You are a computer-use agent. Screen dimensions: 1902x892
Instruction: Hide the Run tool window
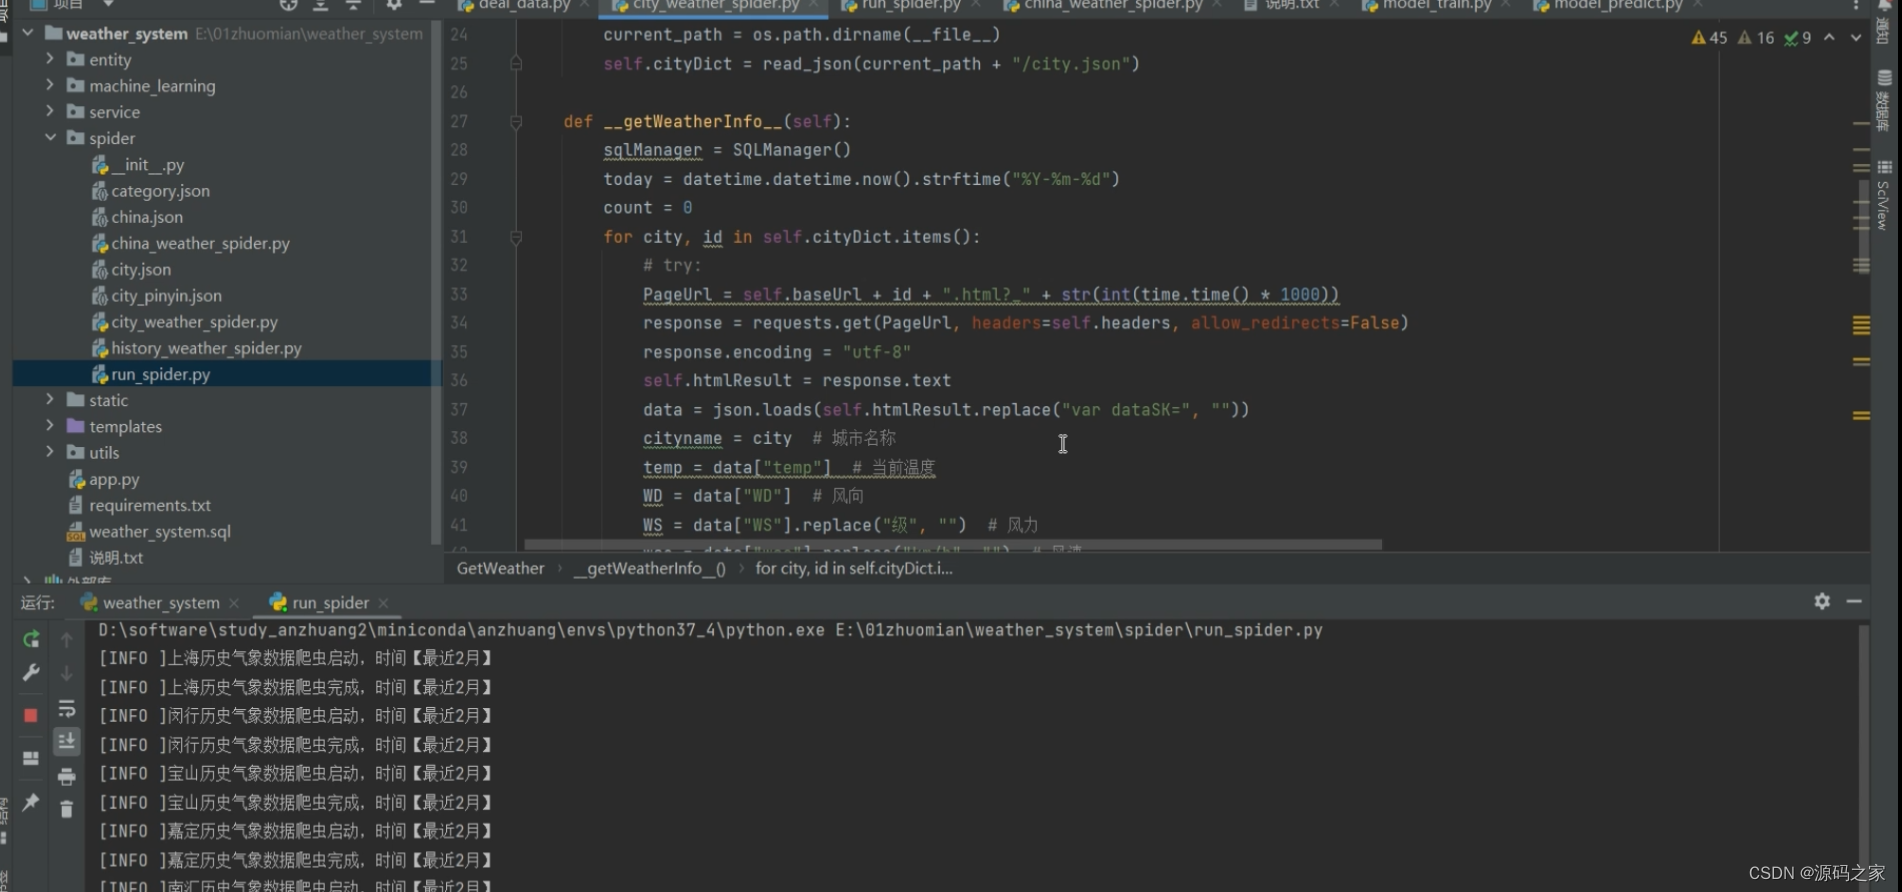[x=1854, y=601]
